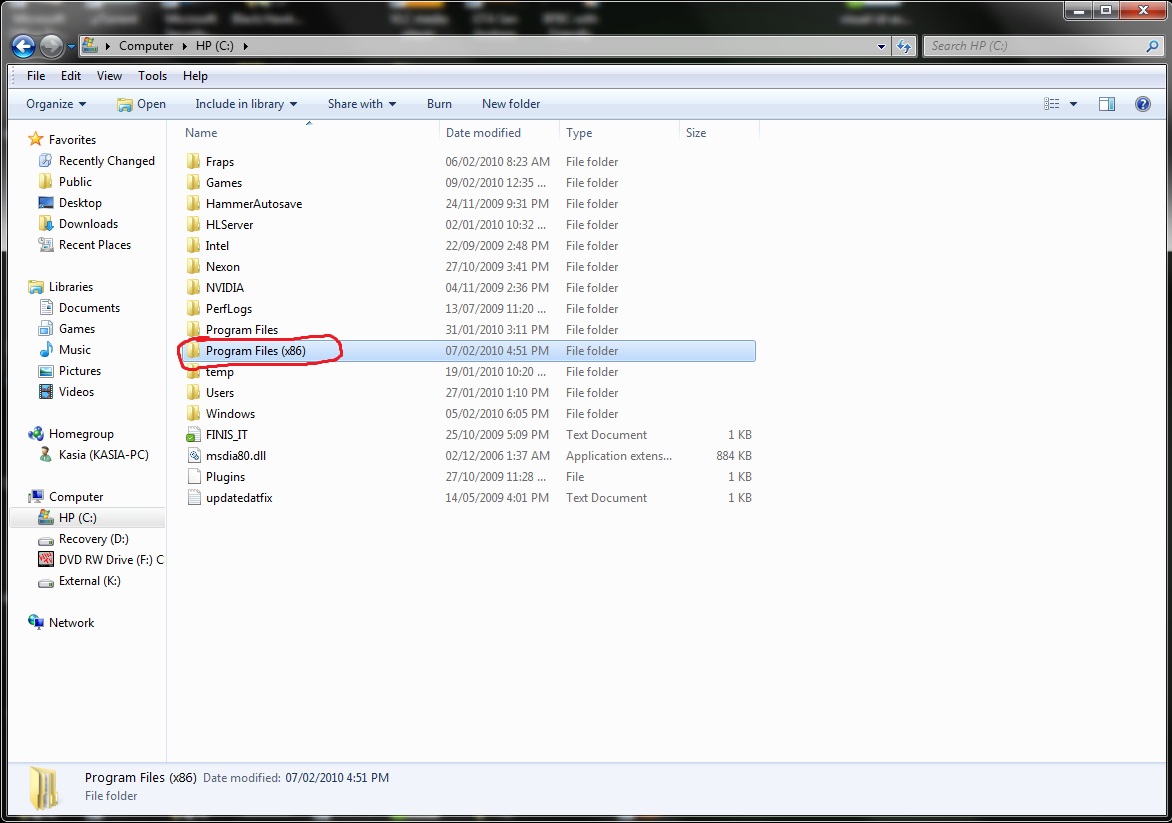Click the Burn button
The height and width of the screenshot is (823, 1172).
(439, 104)
